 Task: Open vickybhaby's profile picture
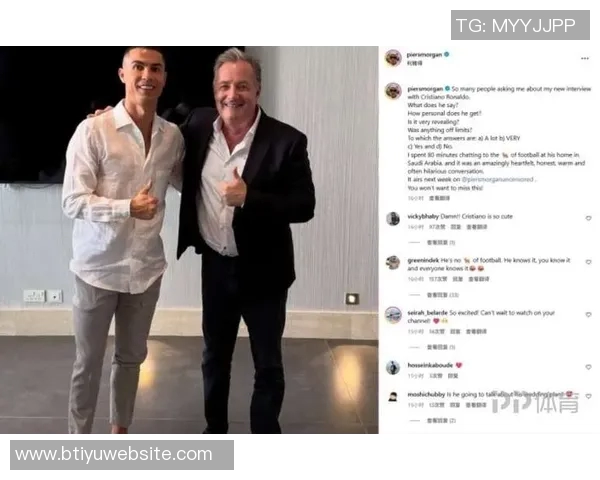click(393, 219)
